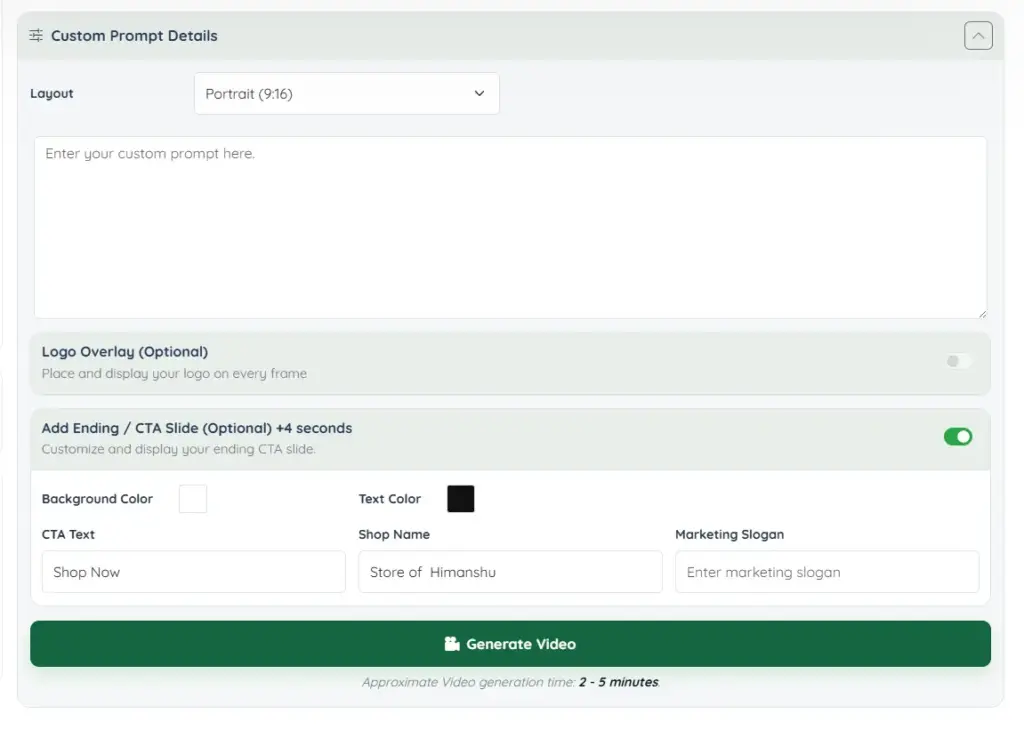Click the text area resize handle
This screenshot has height=730, width=1024.
tap(982, 313)
